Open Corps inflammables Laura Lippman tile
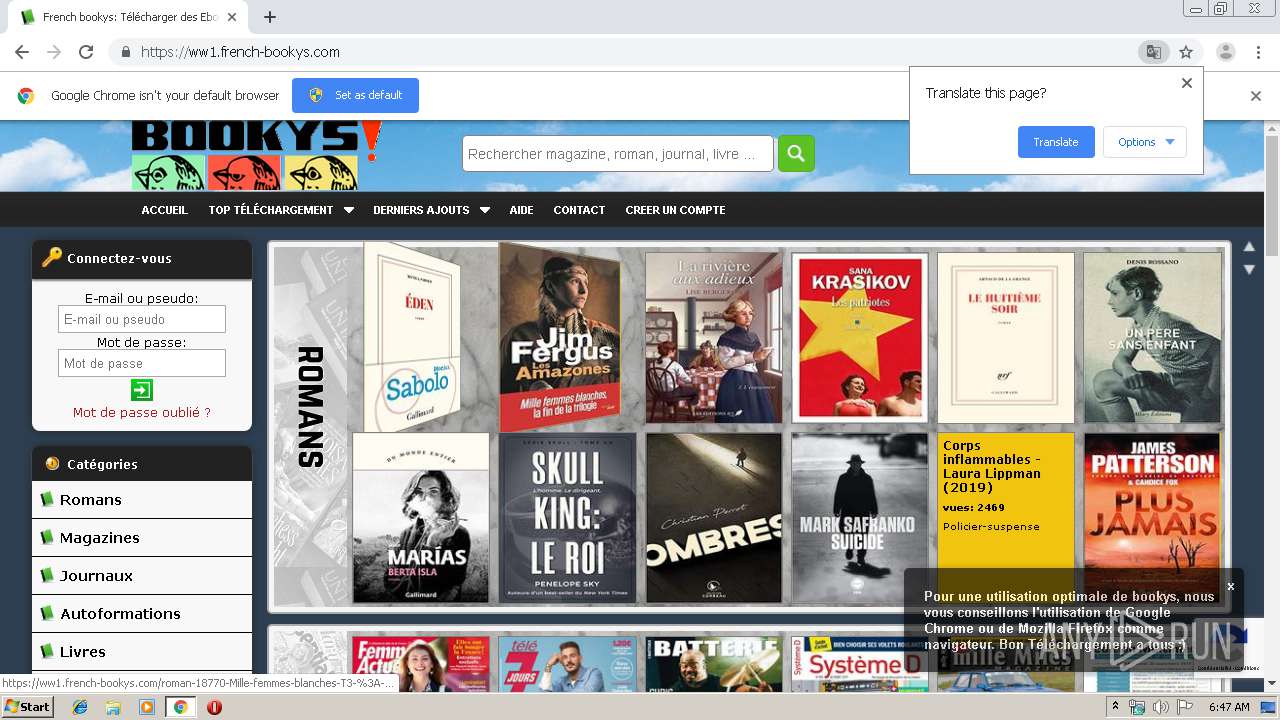The image size is (1280, 720). point(1005,518)
